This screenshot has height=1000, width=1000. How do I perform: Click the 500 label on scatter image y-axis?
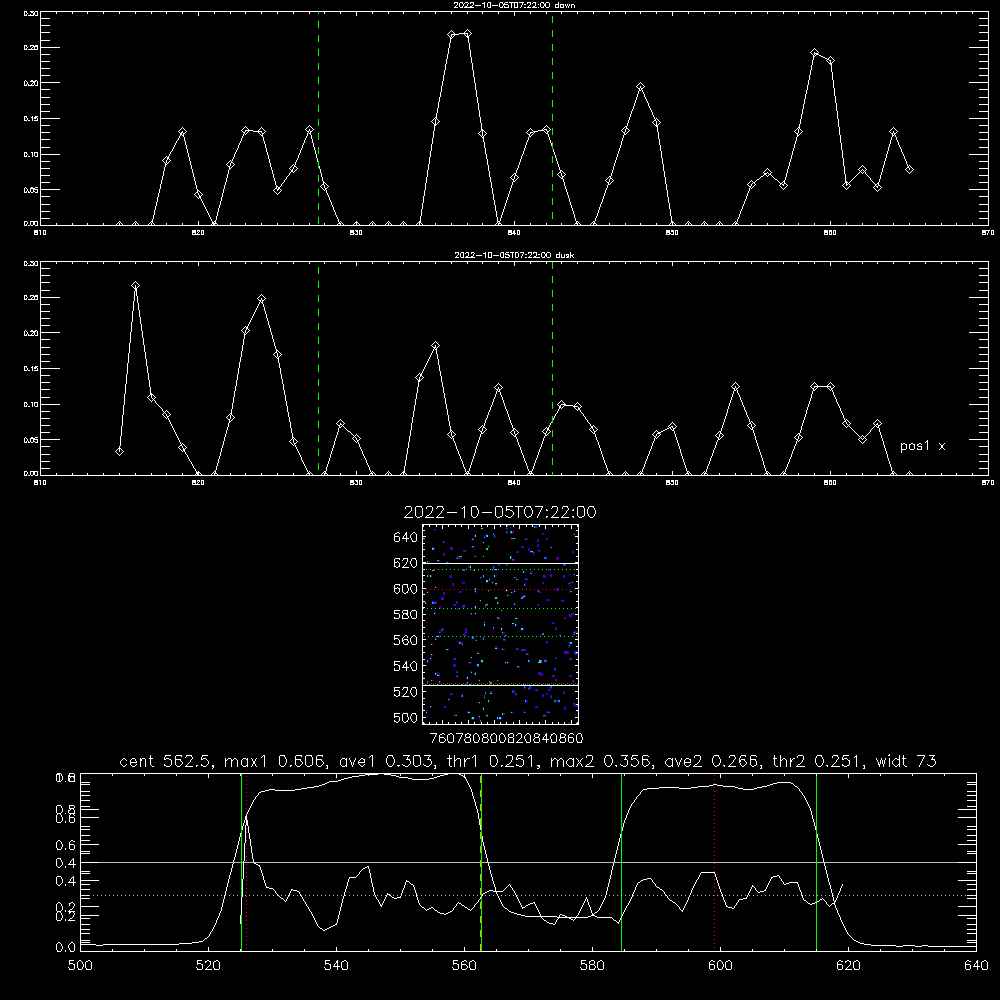click(406, 718)
